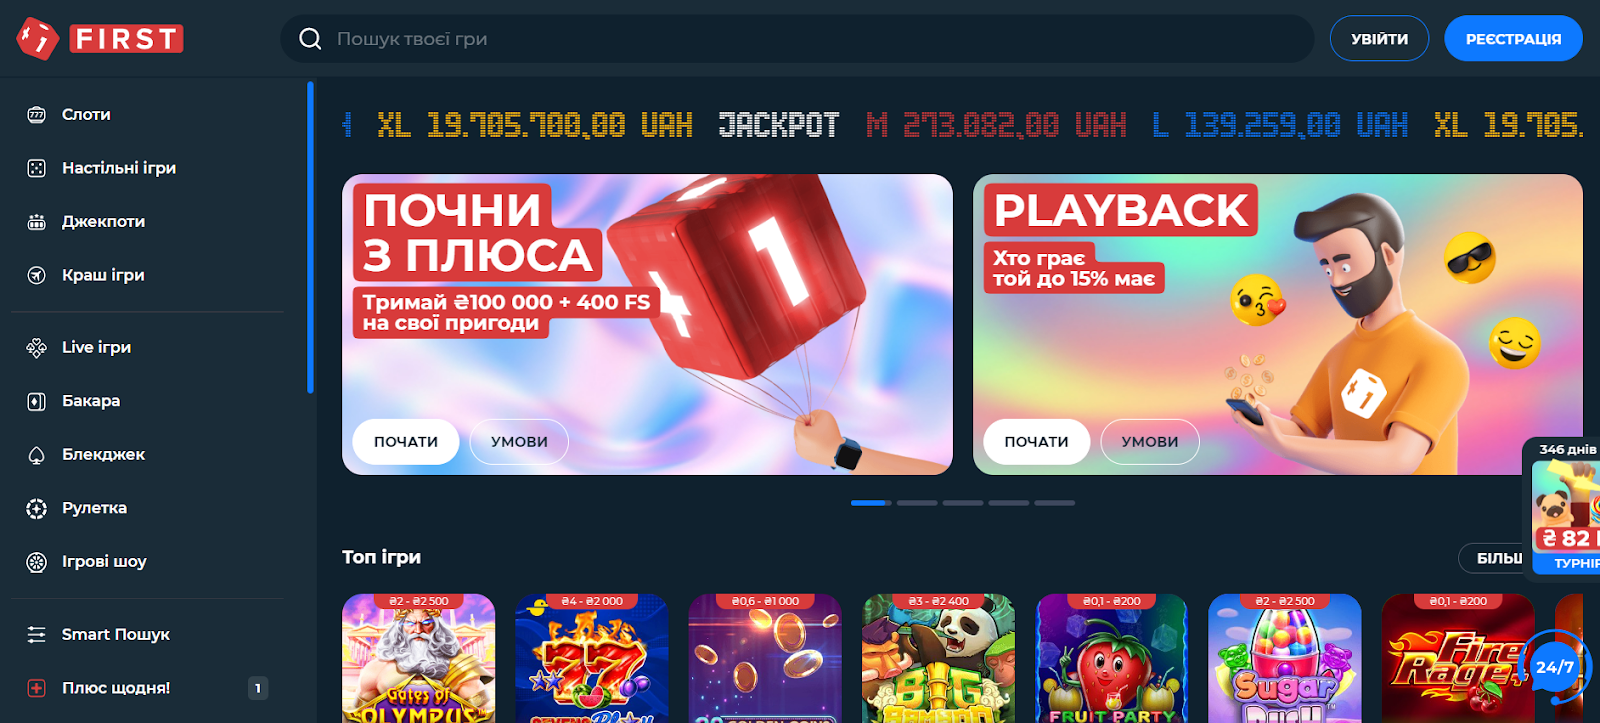The height and width of the screenshot is (723, 1600).
Task: Open the 24/7 support chat bubble
Action: click(1555, 666)
